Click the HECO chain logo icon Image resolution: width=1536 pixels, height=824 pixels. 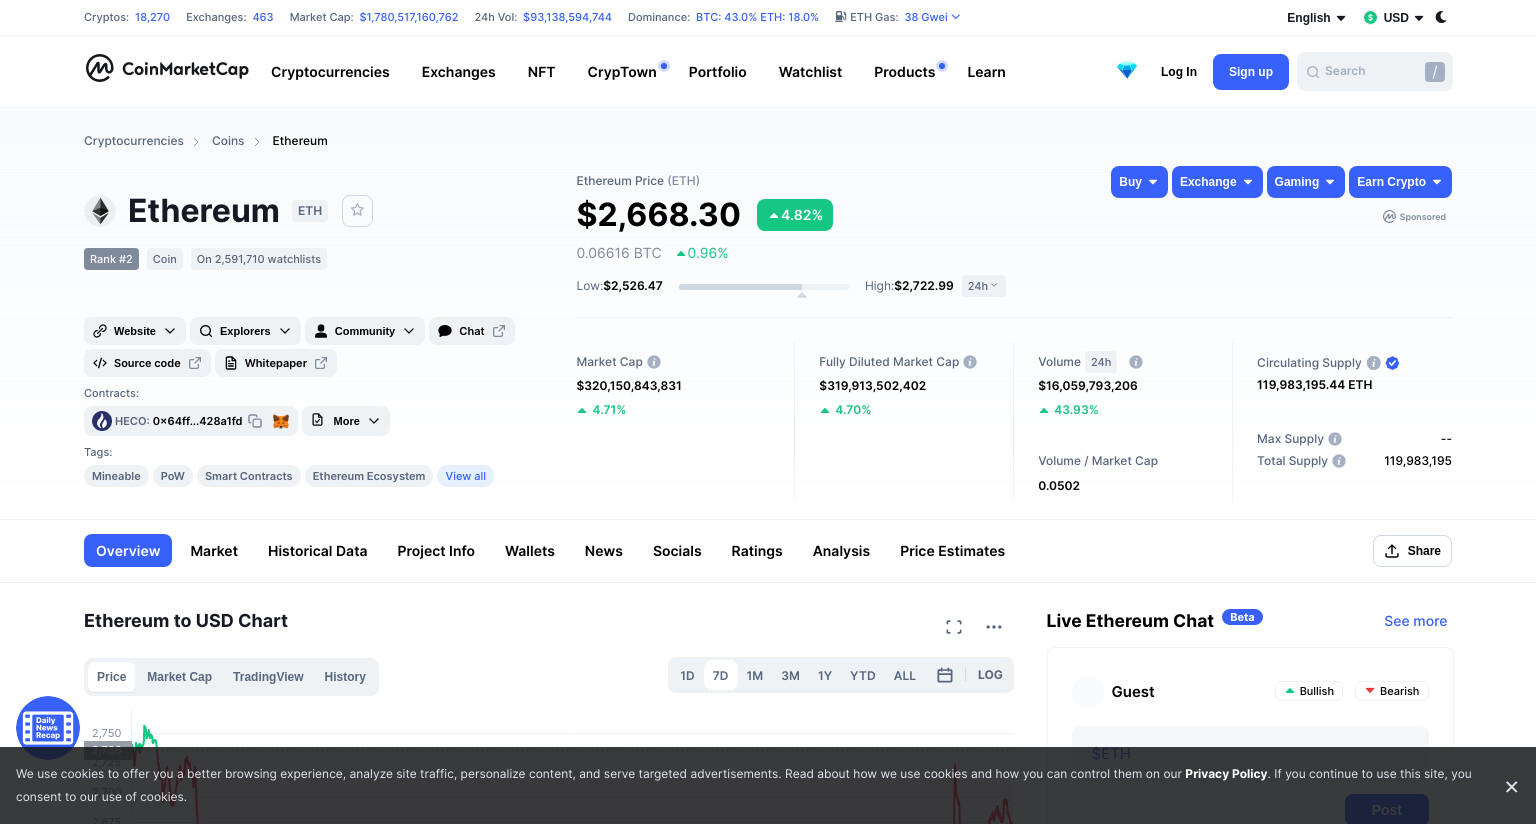(x=102, y=421)
